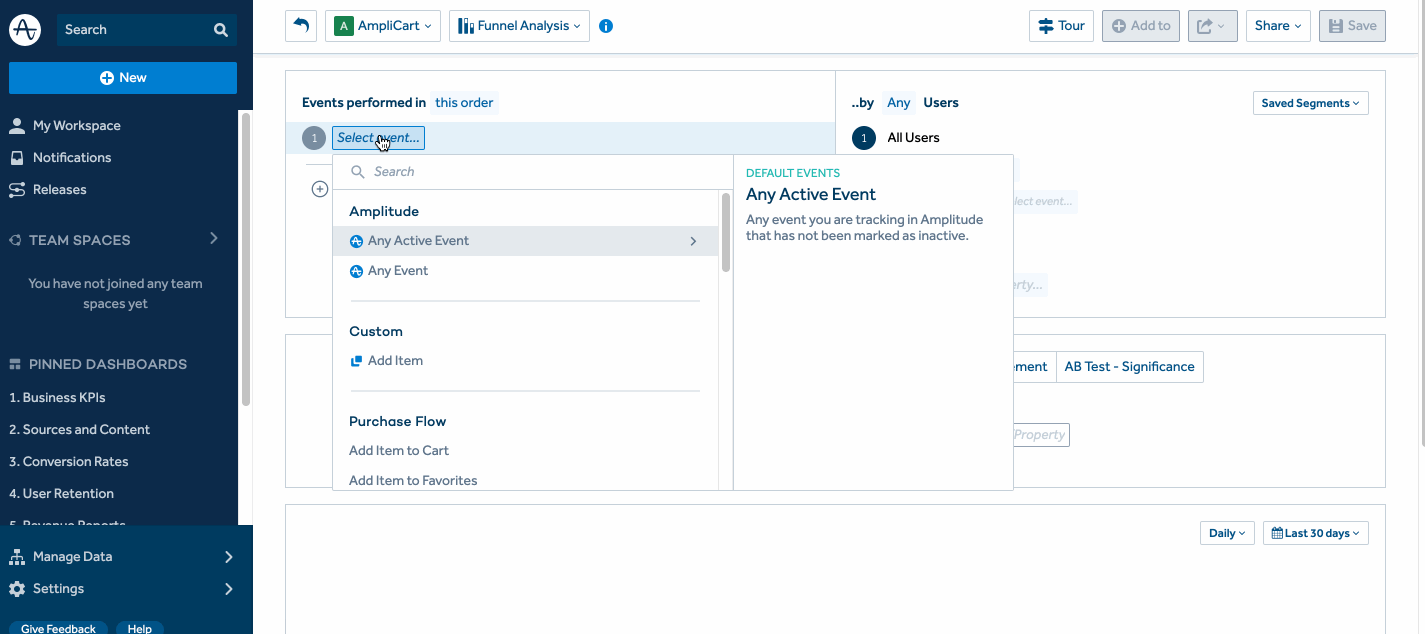Open the Funnel Analysis chart type dropdown

(519, 26)
